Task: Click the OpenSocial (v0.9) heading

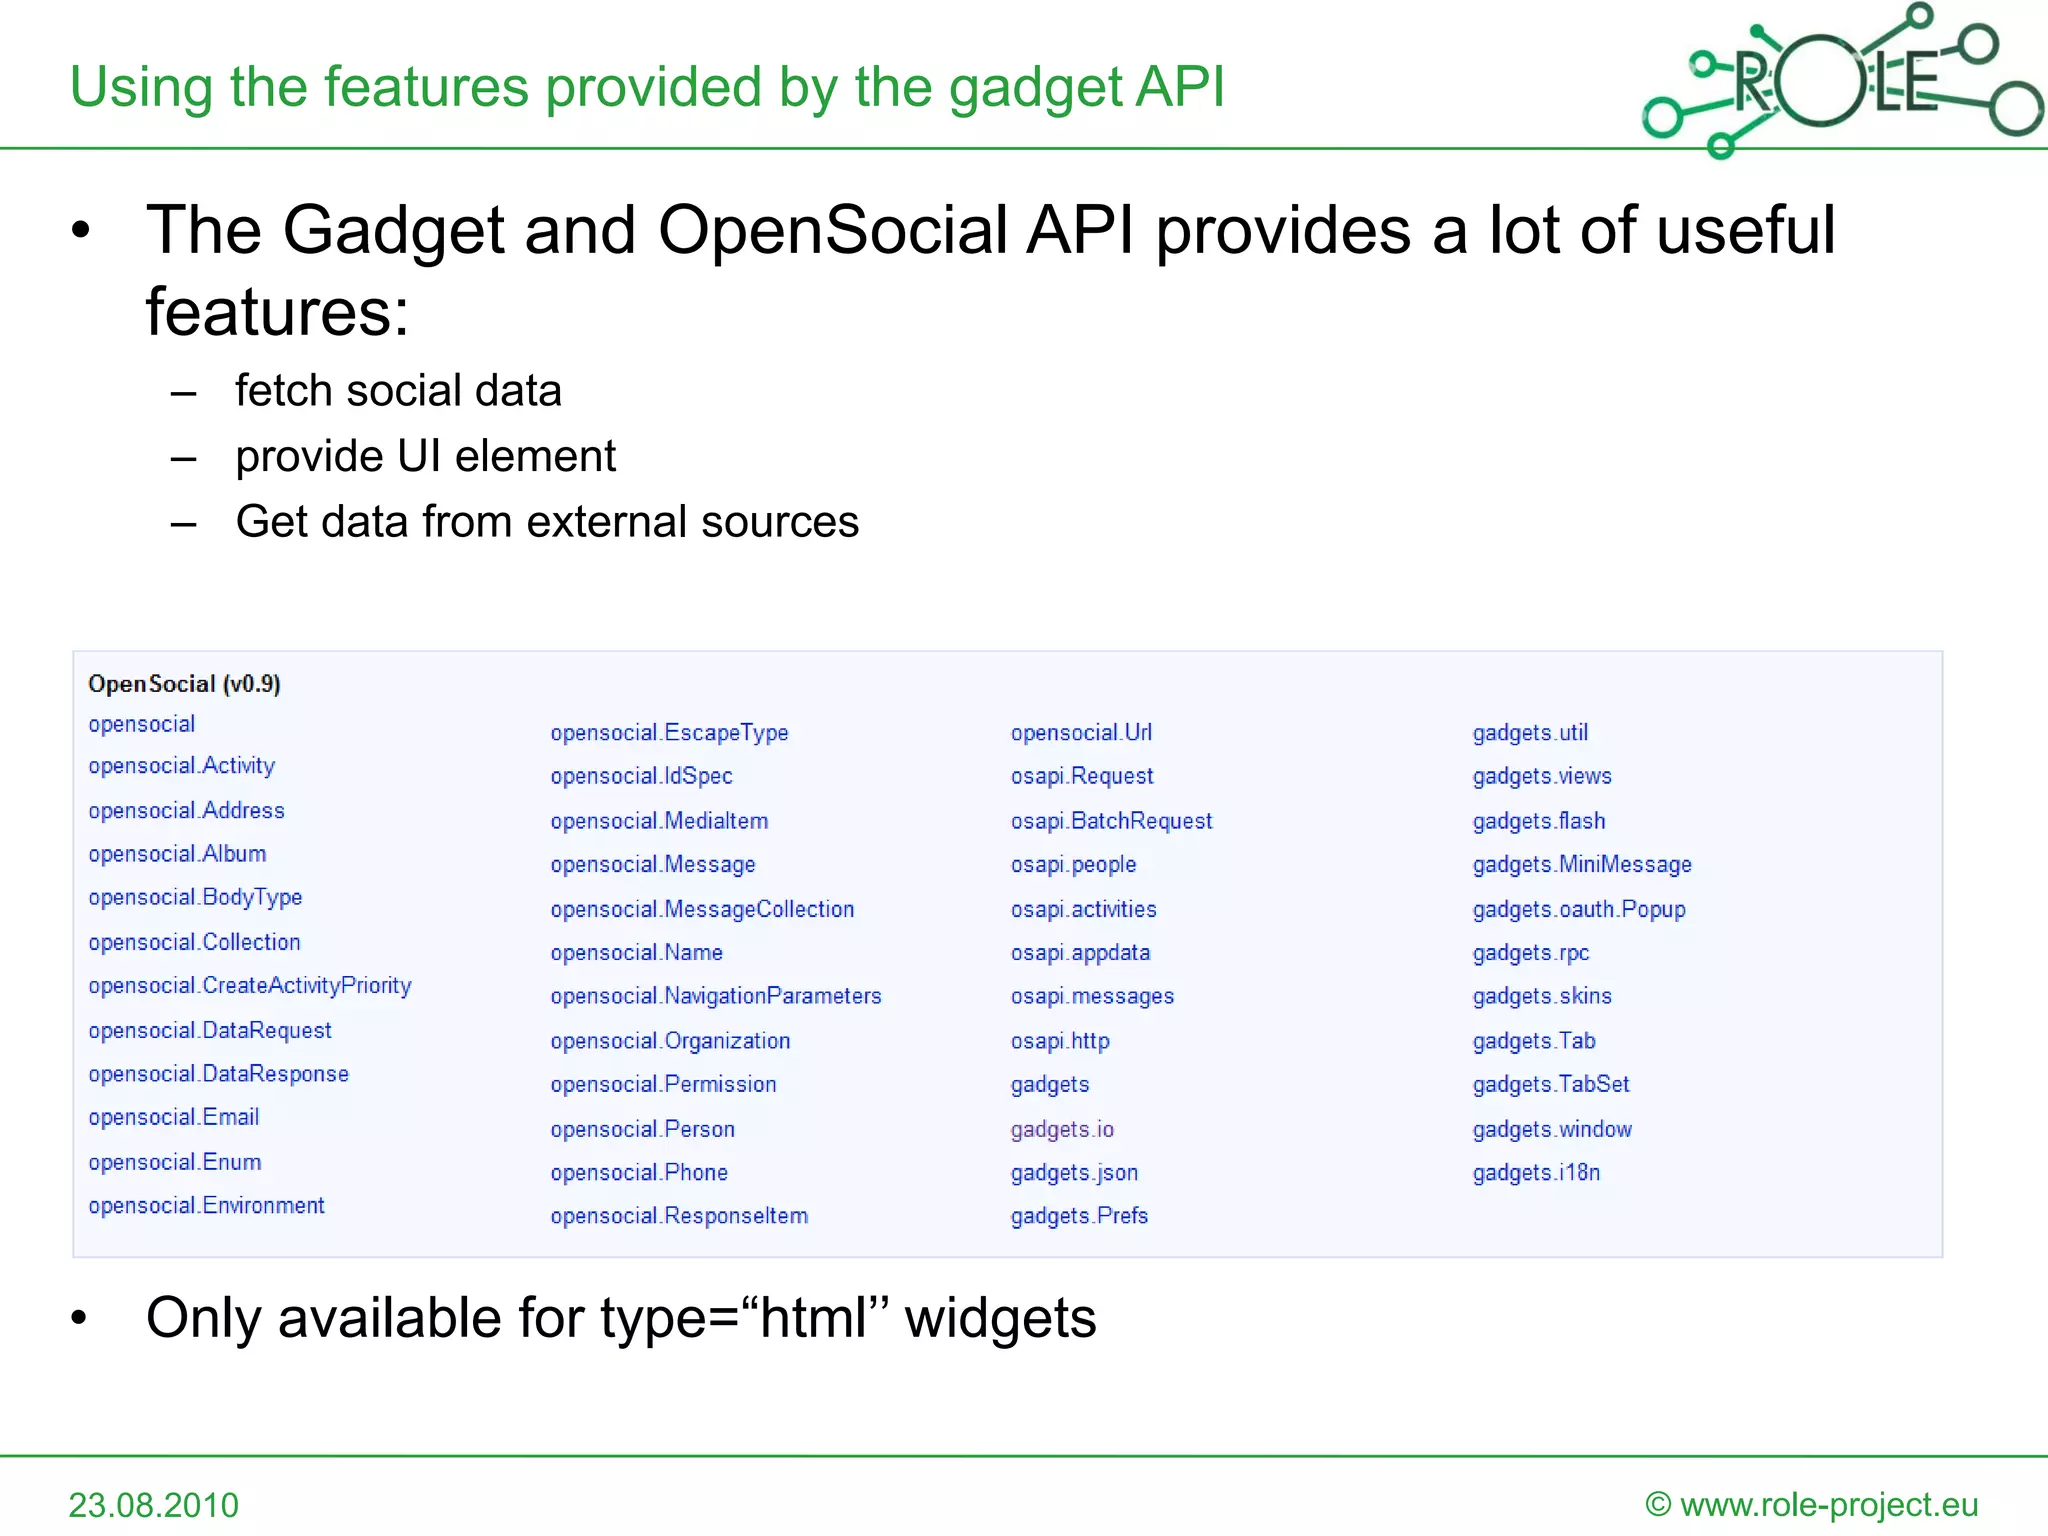Action: tap(184, 684)
